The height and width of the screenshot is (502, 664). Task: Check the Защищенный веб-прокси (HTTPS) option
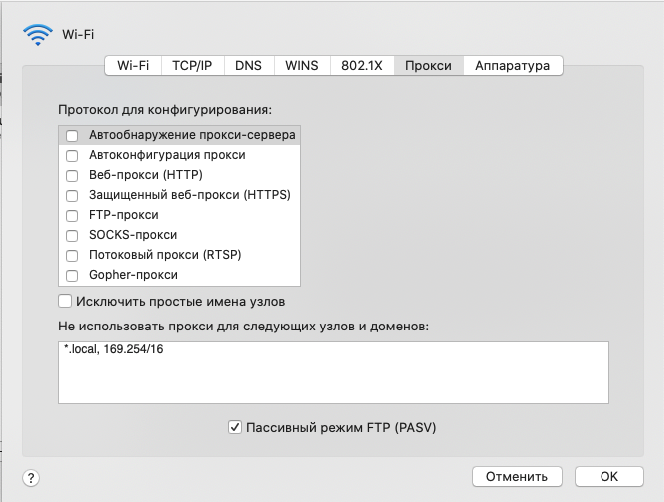pyautogui.click(x=72, y=195)
